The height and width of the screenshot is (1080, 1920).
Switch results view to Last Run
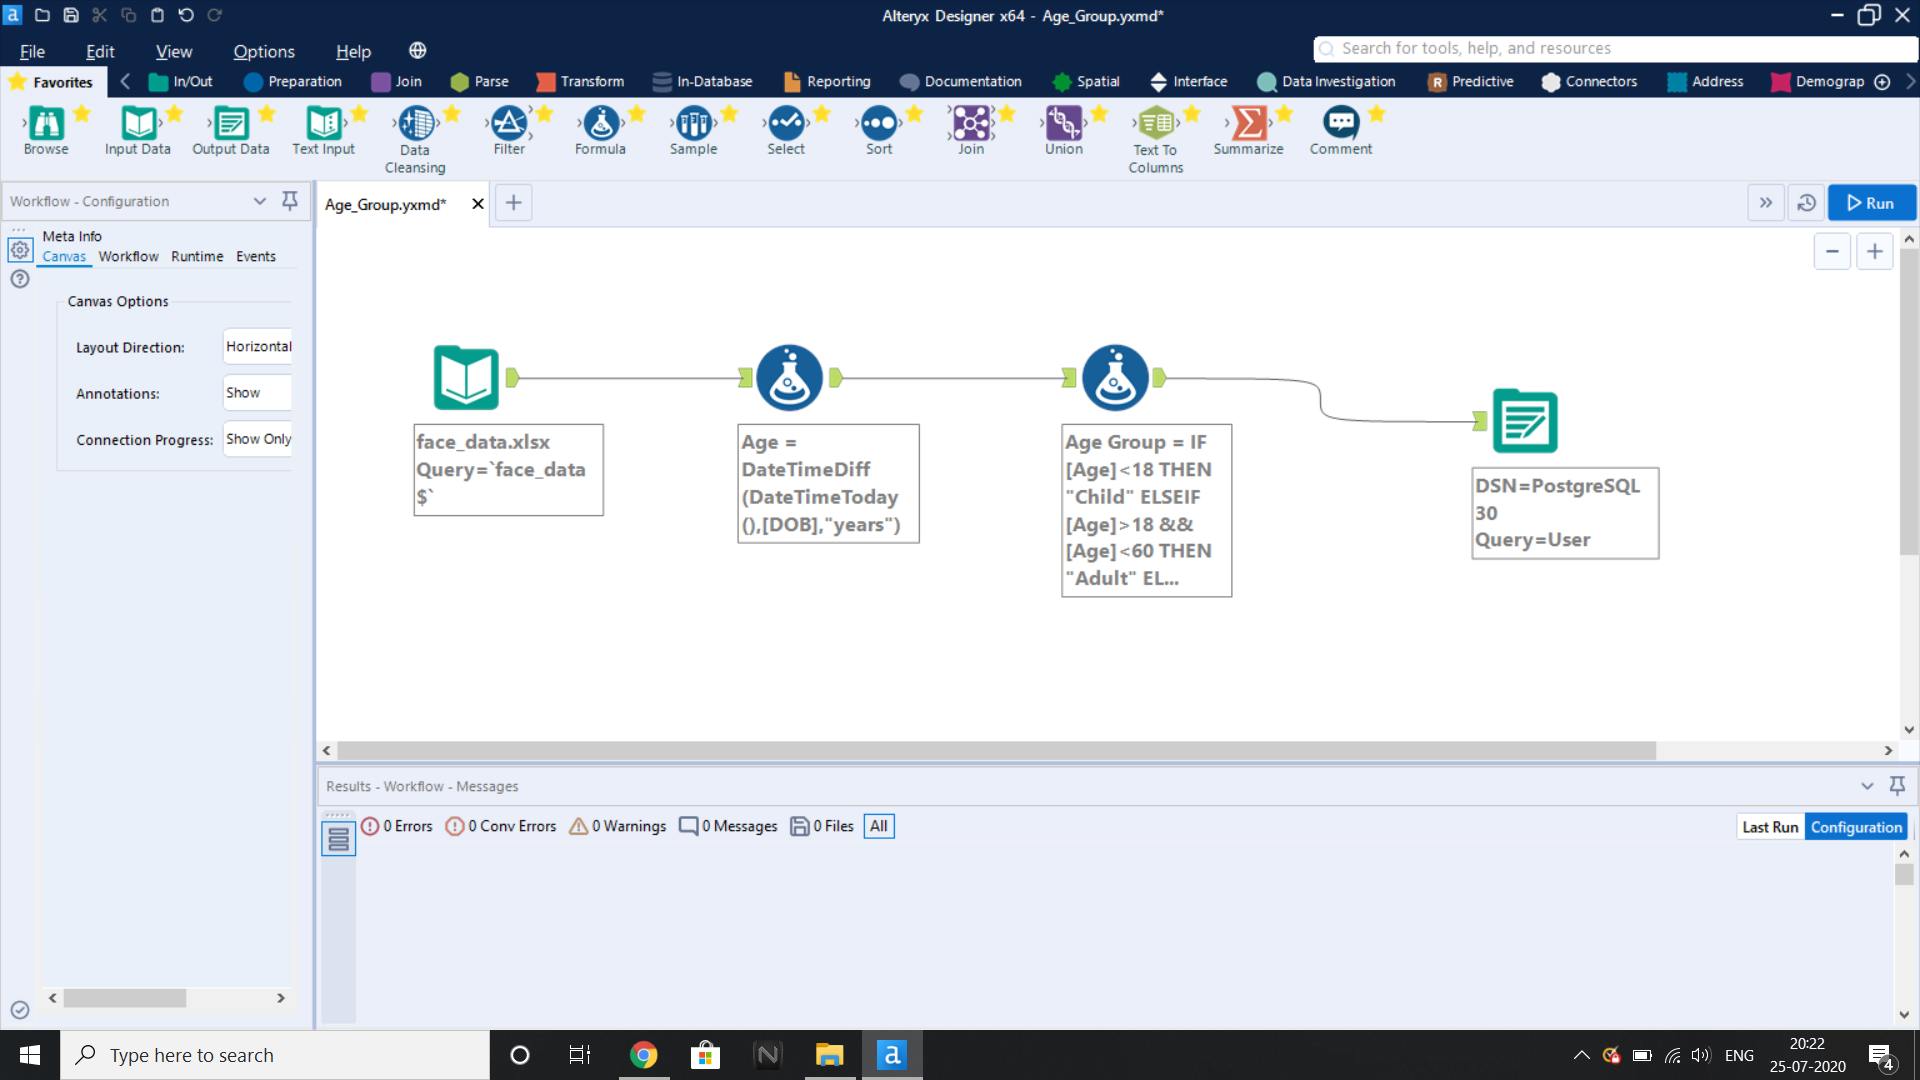click(x=1769, y=826)
